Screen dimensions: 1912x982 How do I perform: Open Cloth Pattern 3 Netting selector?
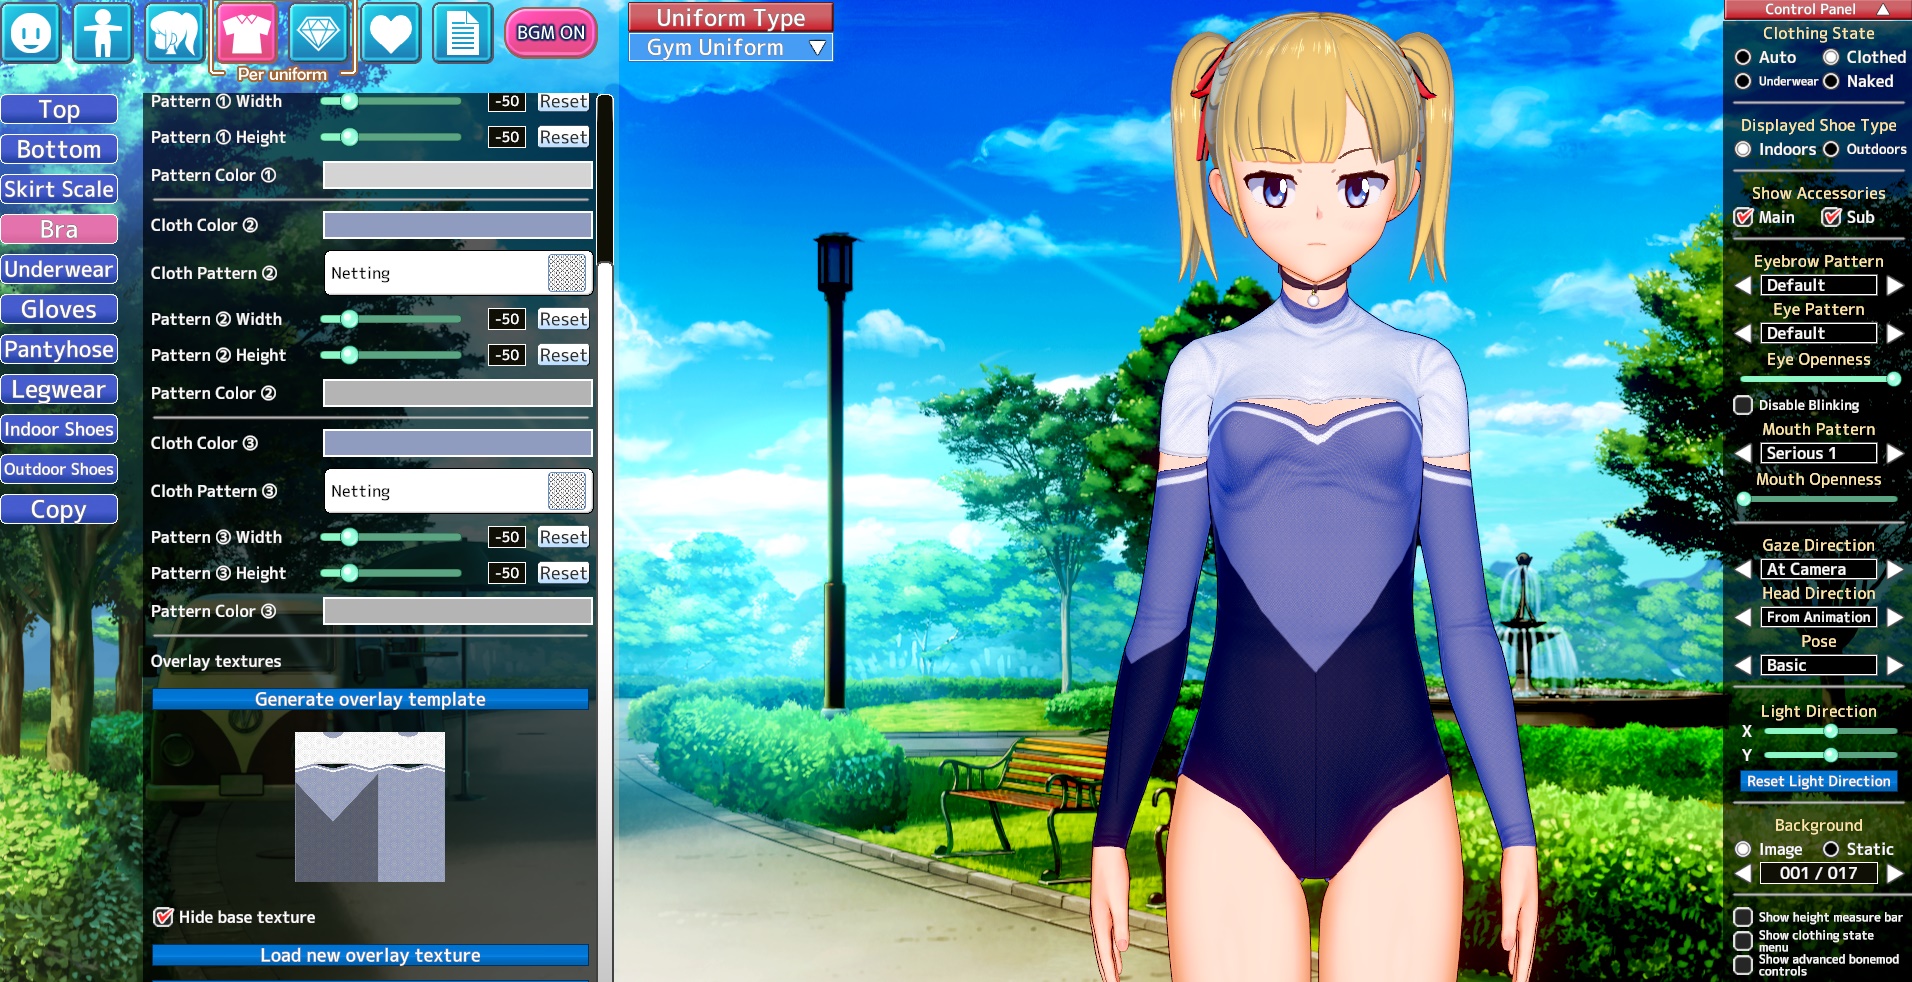click(x=458, y=491)
